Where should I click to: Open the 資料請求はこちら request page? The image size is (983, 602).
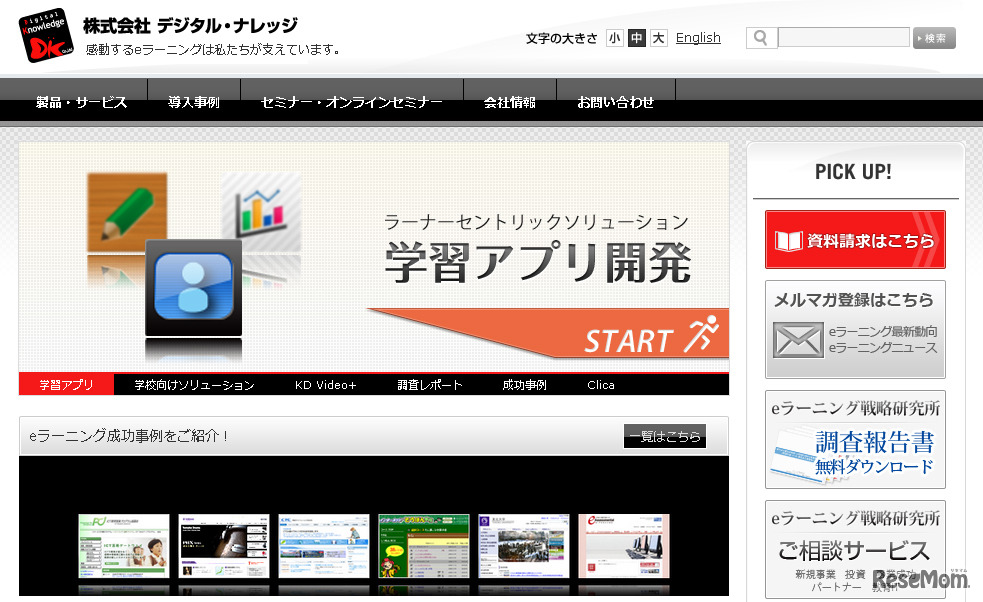tap(855, 239)
